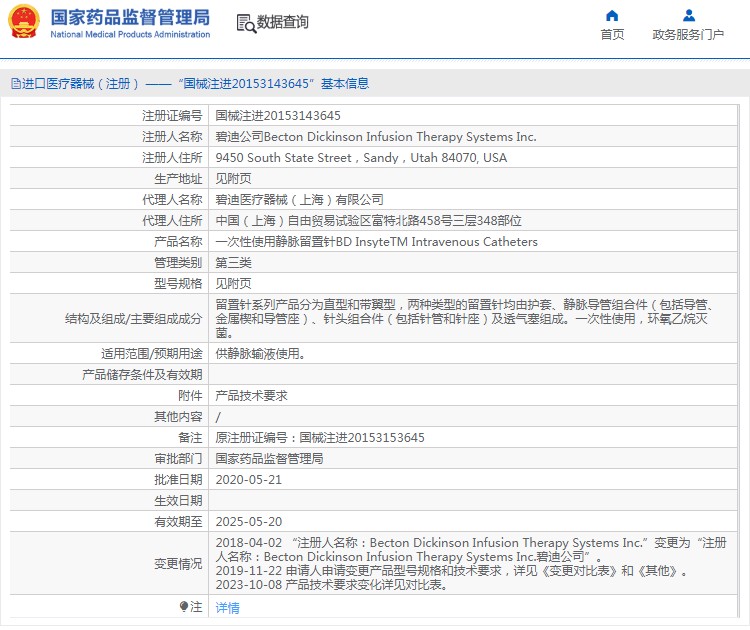Click 产品技术要求 attachment value

(x=251, y=396)
